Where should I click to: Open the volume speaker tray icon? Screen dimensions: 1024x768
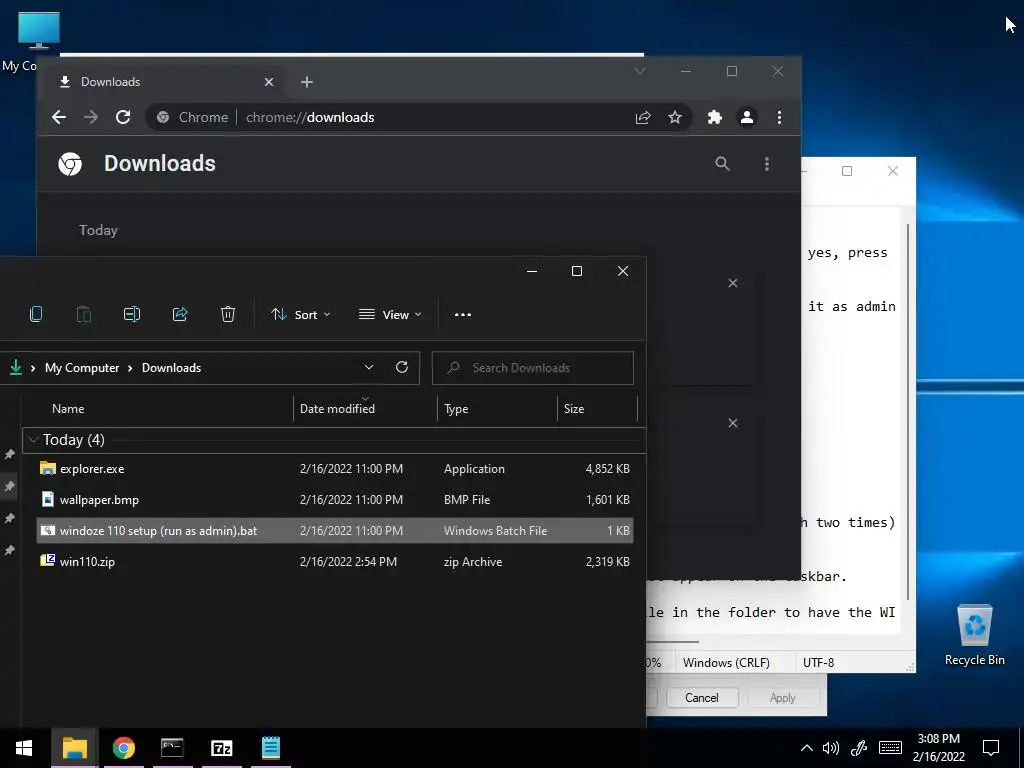point(831,748)
